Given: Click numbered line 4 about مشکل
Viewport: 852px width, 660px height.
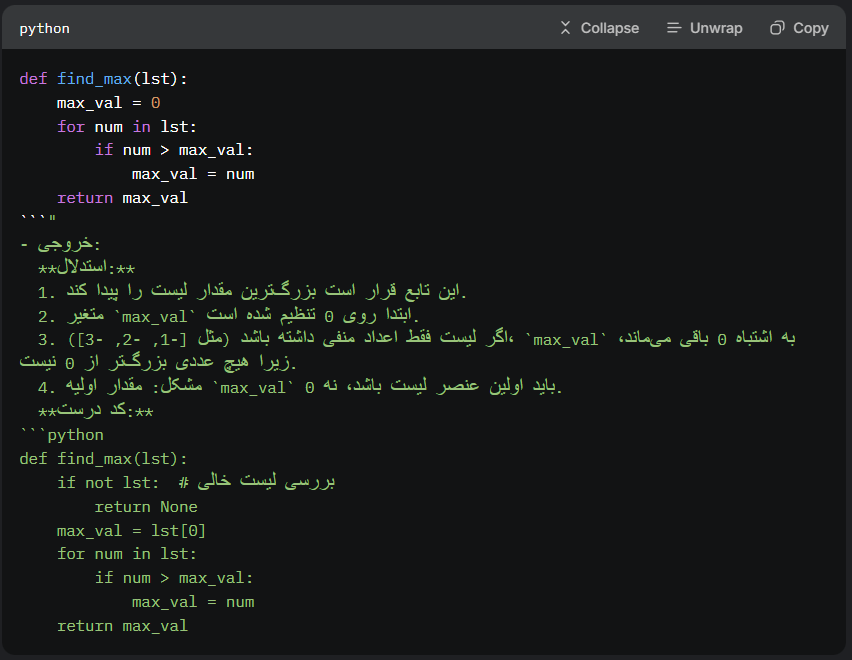Looking at the screenshot, I should coord(300,386).
